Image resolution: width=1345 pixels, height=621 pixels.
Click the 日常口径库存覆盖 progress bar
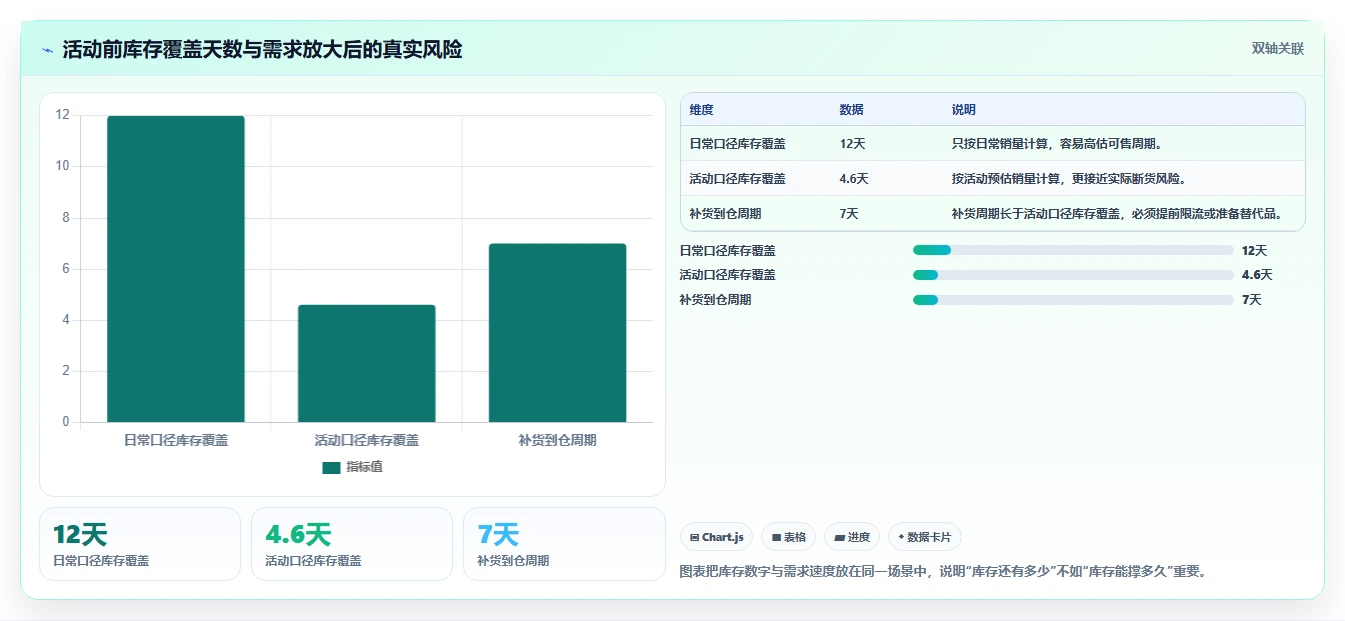(1073, 250)
